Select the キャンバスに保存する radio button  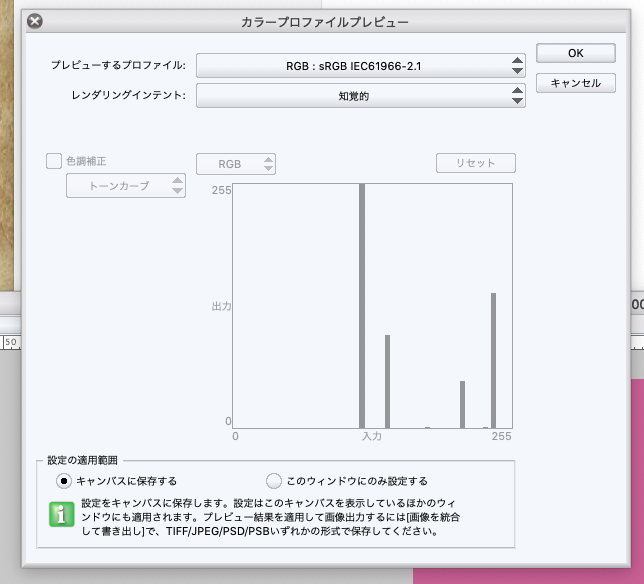click(x=64, y=481)
